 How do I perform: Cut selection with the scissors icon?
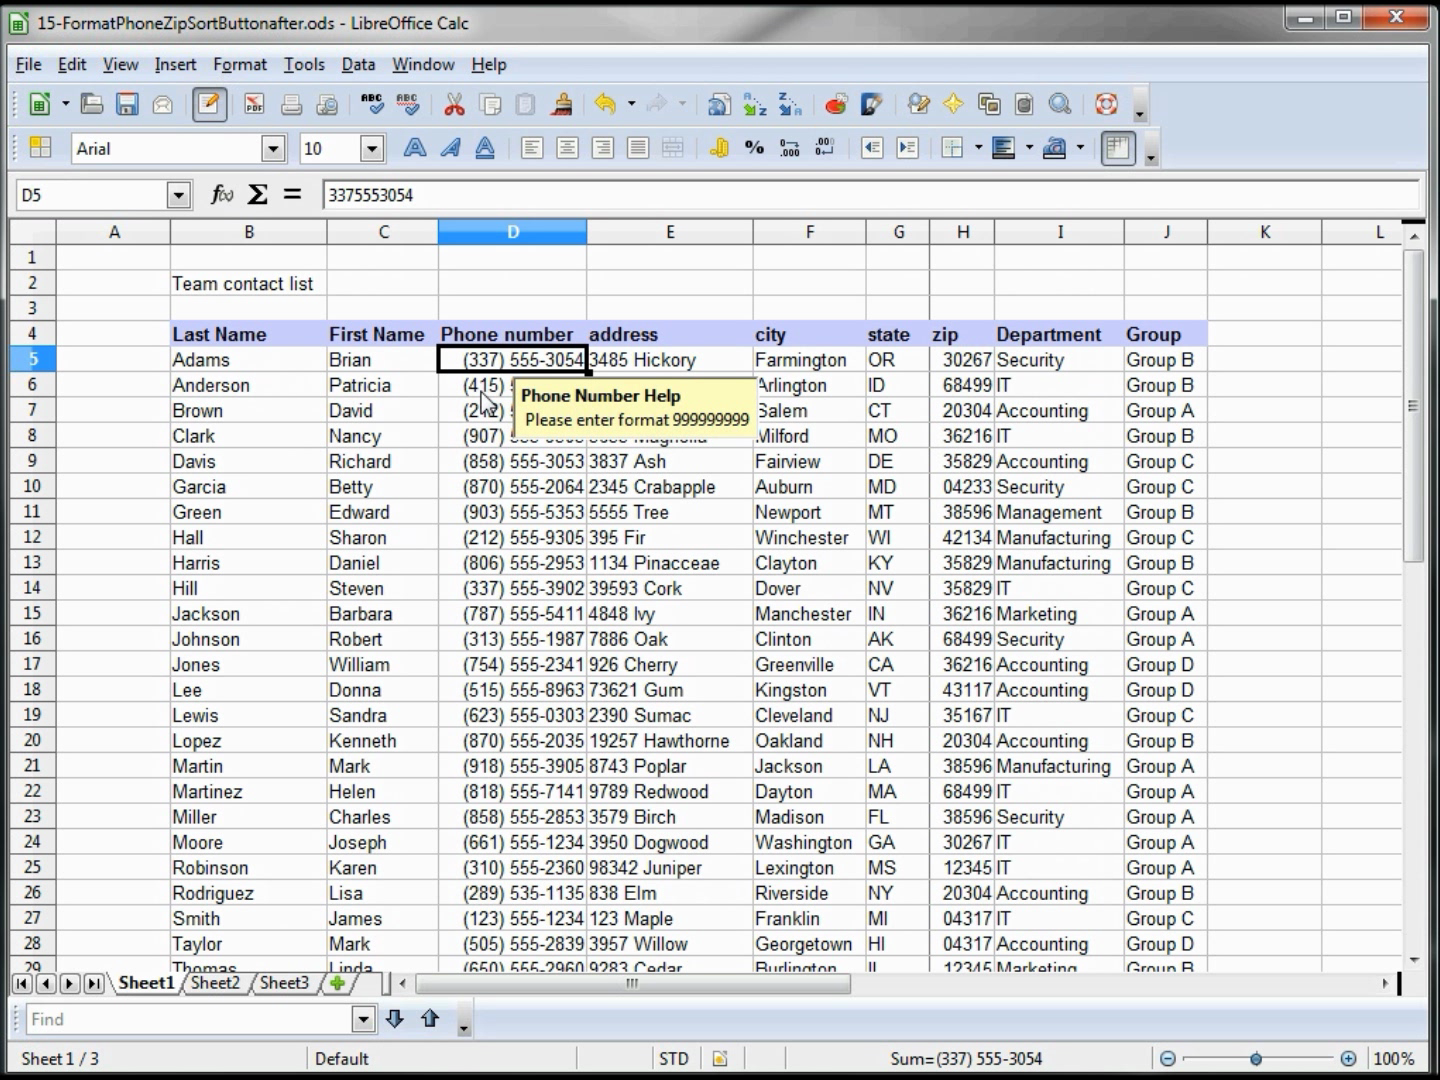(x=454, y=104)
